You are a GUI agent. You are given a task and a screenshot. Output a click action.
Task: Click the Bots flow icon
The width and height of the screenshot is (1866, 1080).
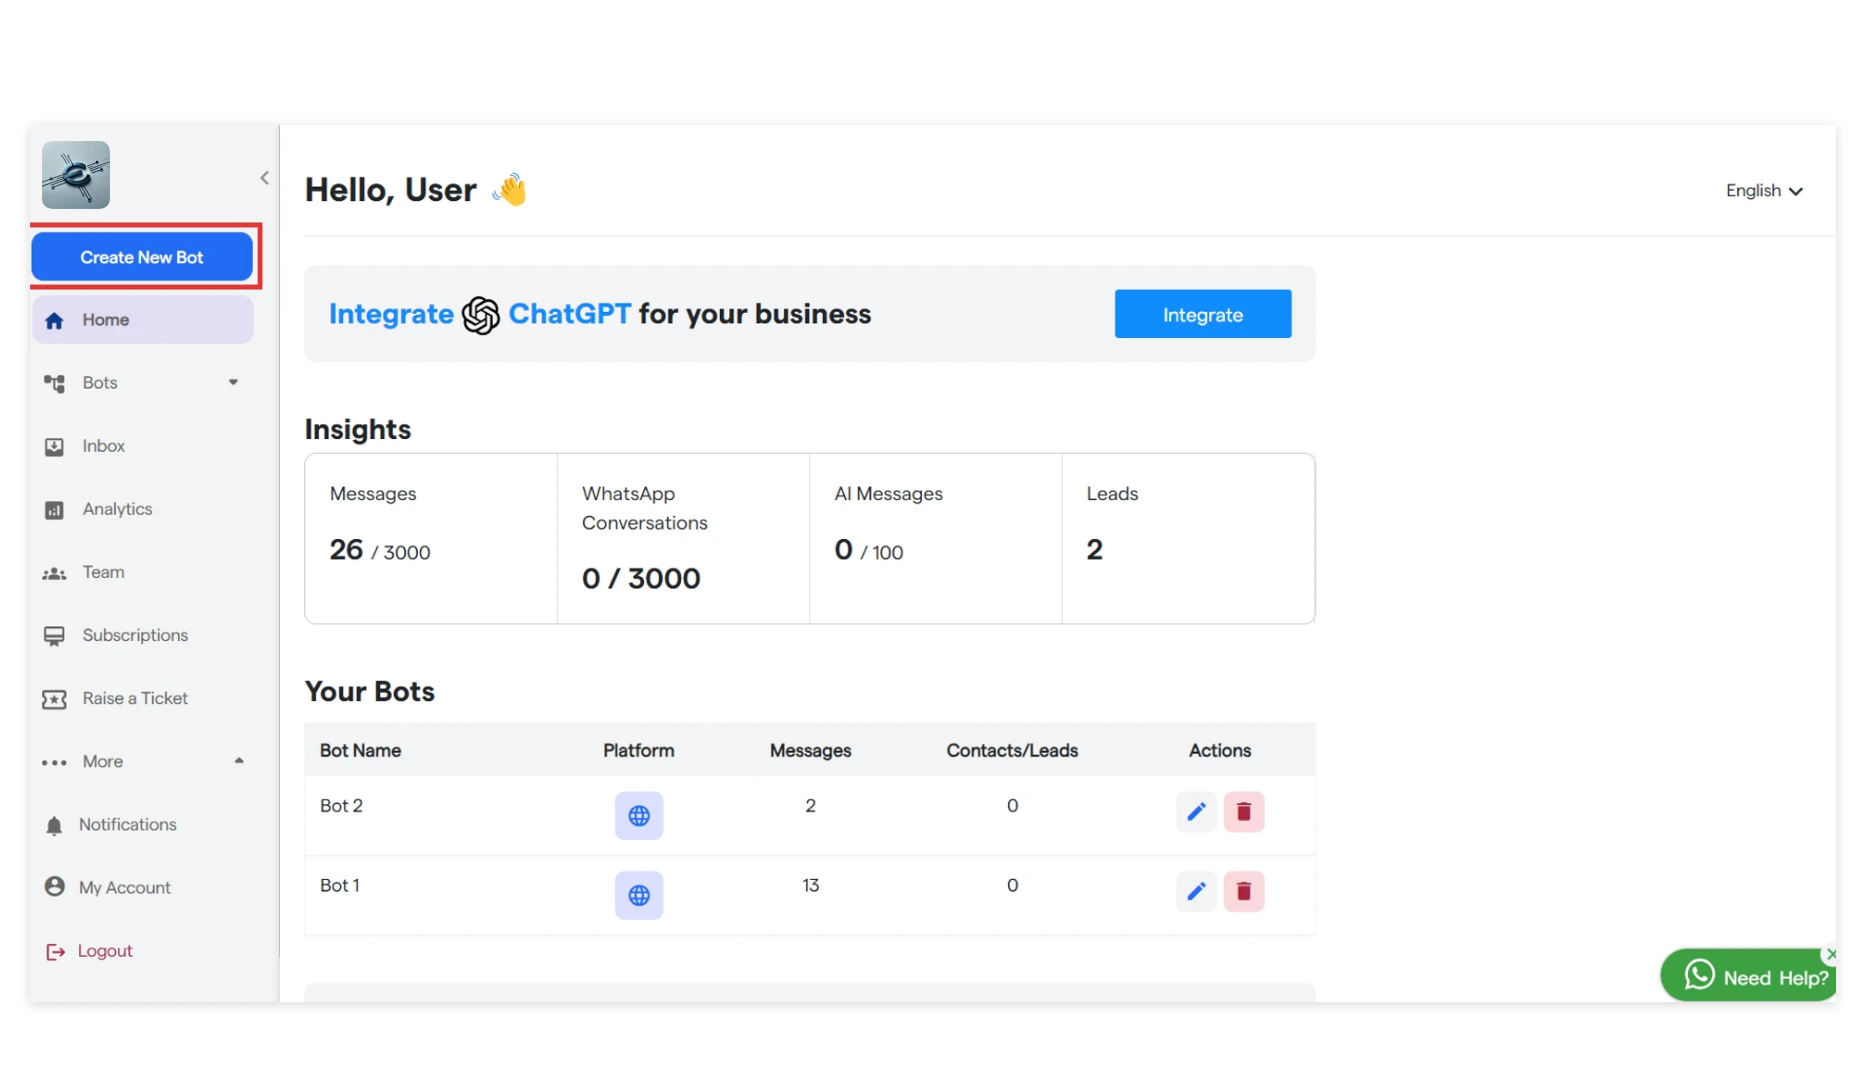pyautogui.click(x=55, y=383)
